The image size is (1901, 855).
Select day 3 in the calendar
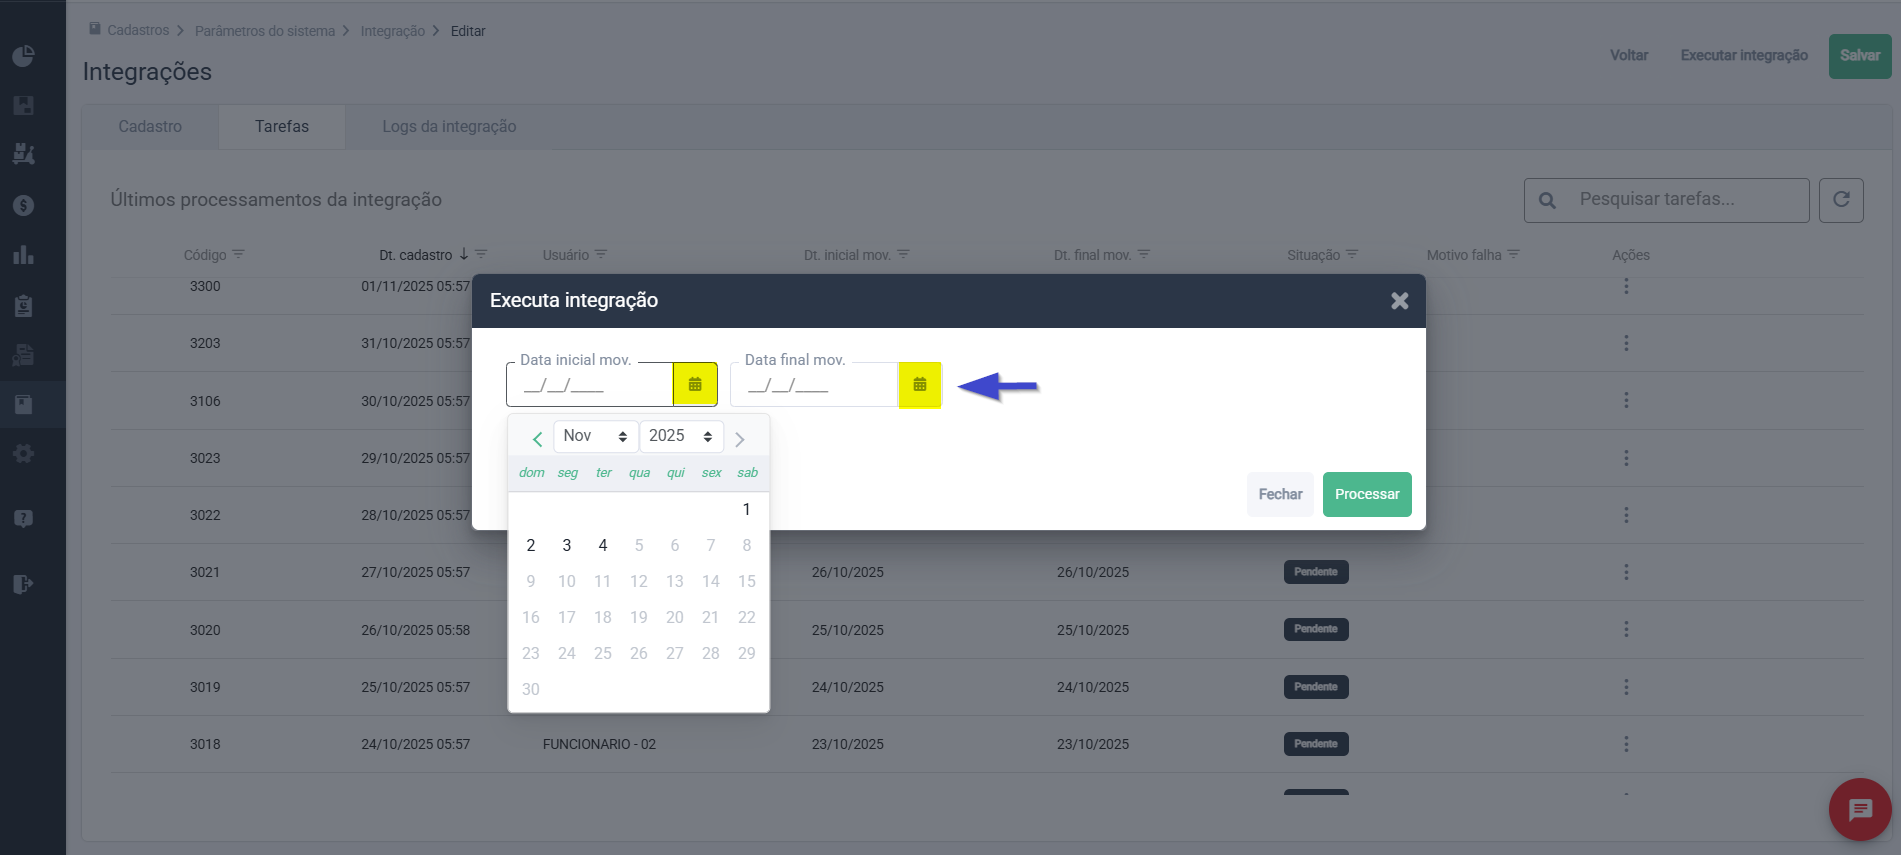point(567,545)
